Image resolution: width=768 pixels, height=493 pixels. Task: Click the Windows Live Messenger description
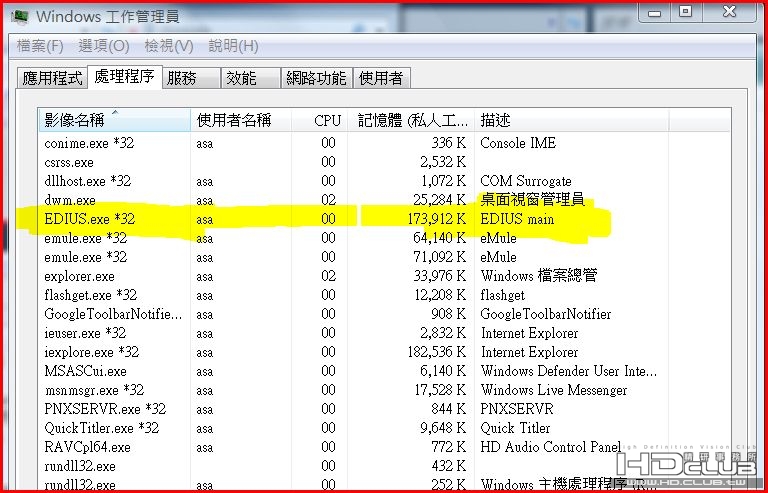point(554,390)
